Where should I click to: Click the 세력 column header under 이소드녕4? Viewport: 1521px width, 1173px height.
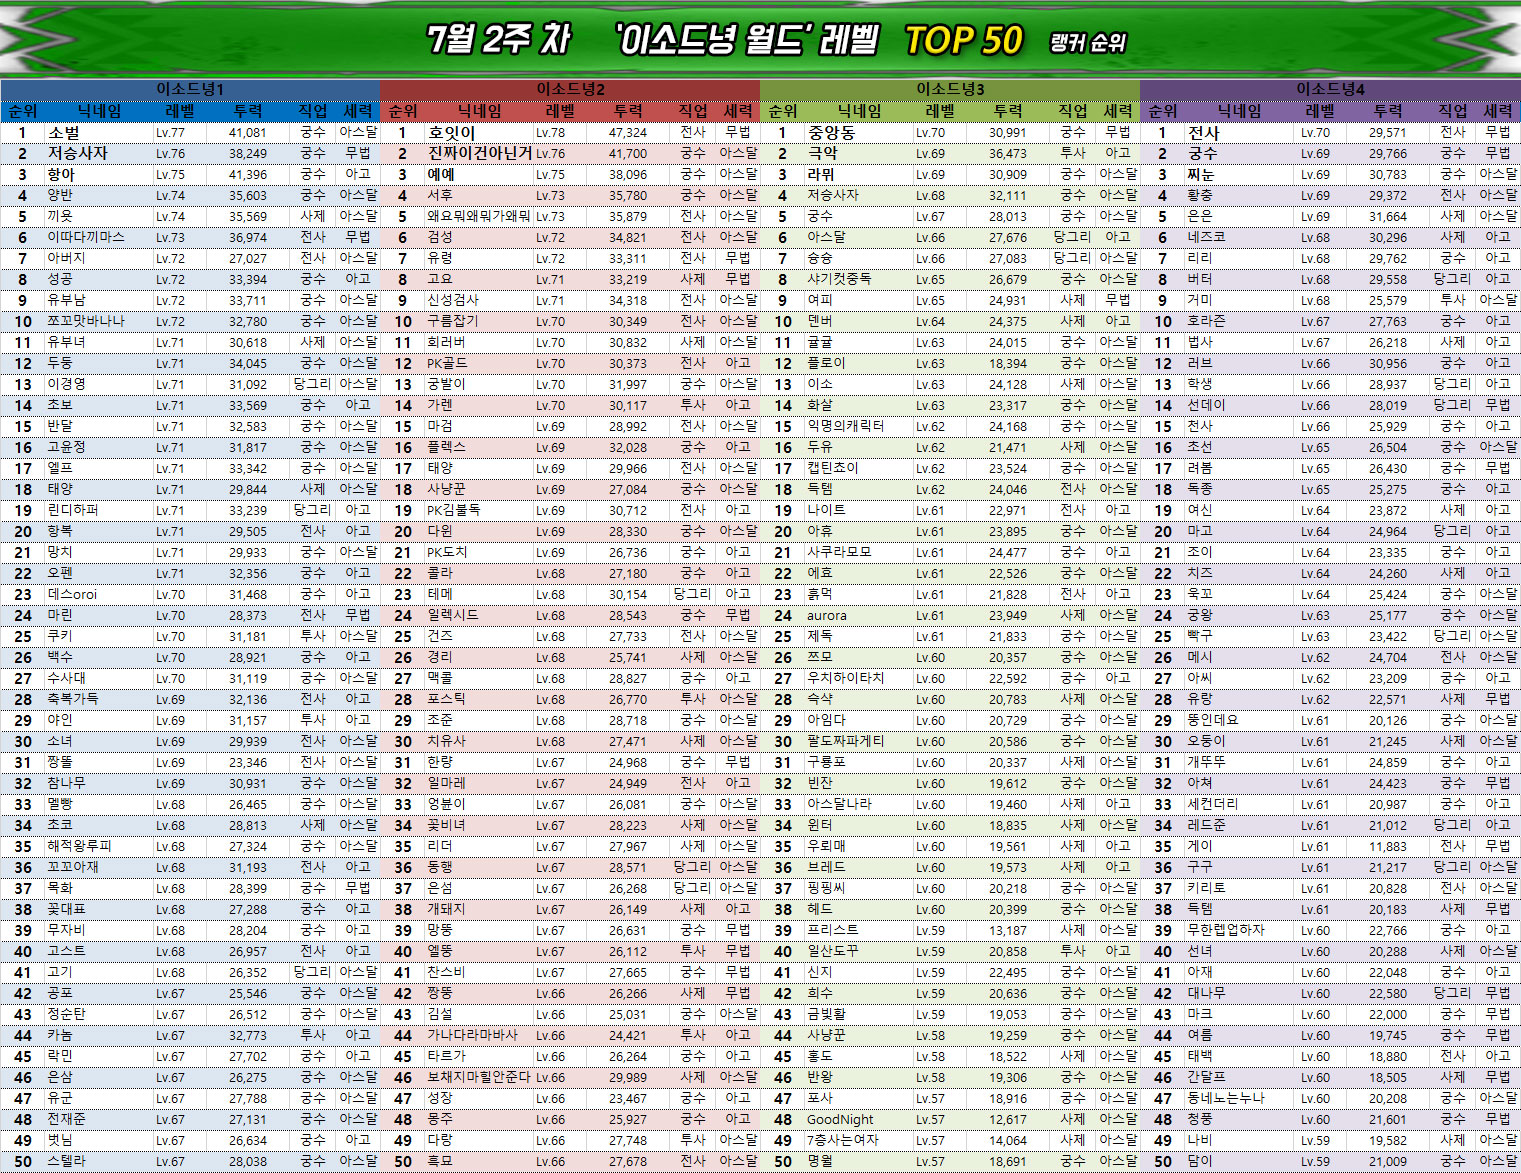pyautogui.click(x=1498, y=111)
